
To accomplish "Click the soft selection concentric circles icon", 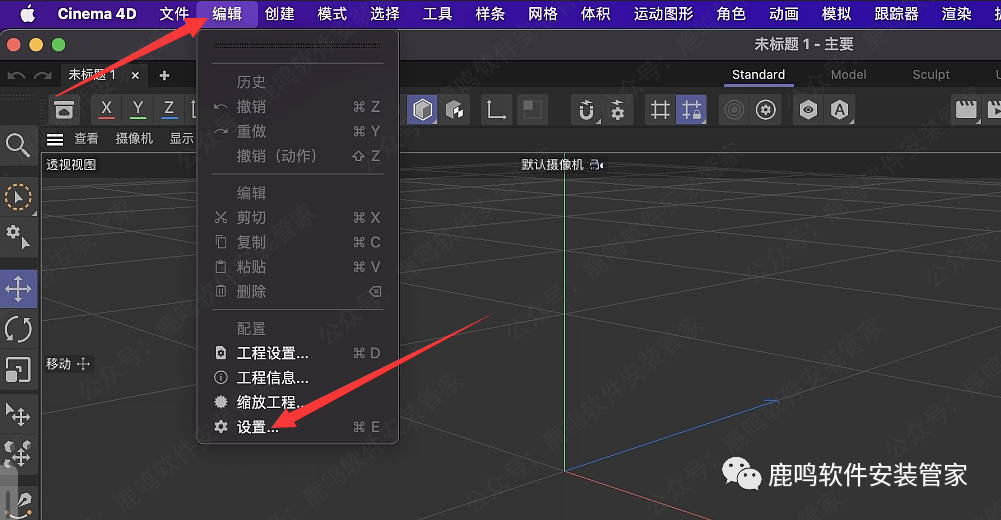I will (x=734, y=110).
